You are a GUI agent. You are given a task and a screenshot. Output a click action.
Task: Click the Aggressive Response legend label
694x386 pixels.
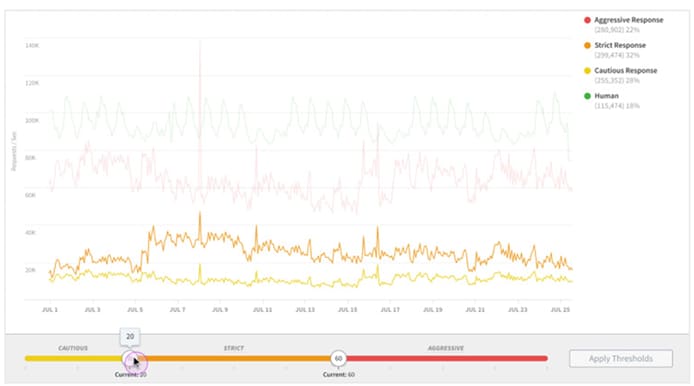[628, 20]
